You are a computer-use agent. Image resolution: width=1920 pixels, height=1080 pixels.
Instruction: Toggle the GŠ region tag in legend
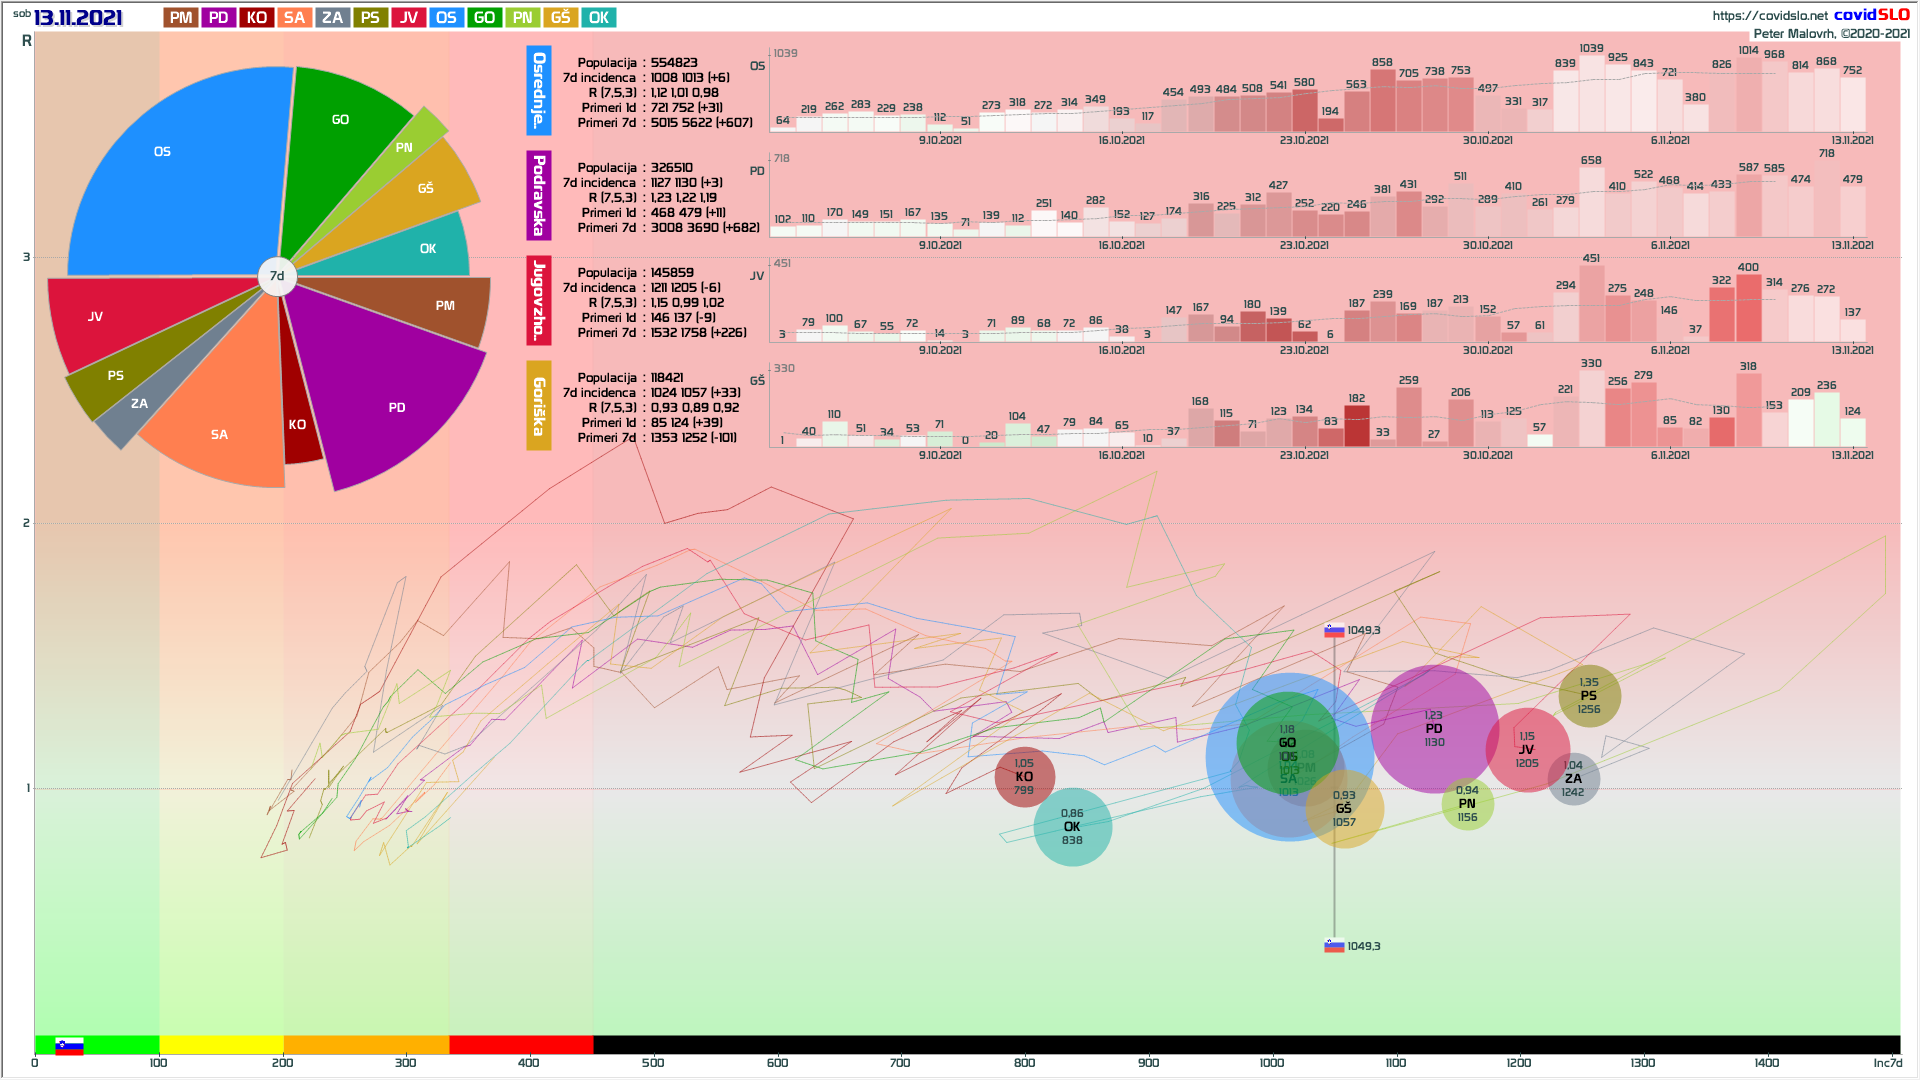pyautogui.click(x=561, y=18)
